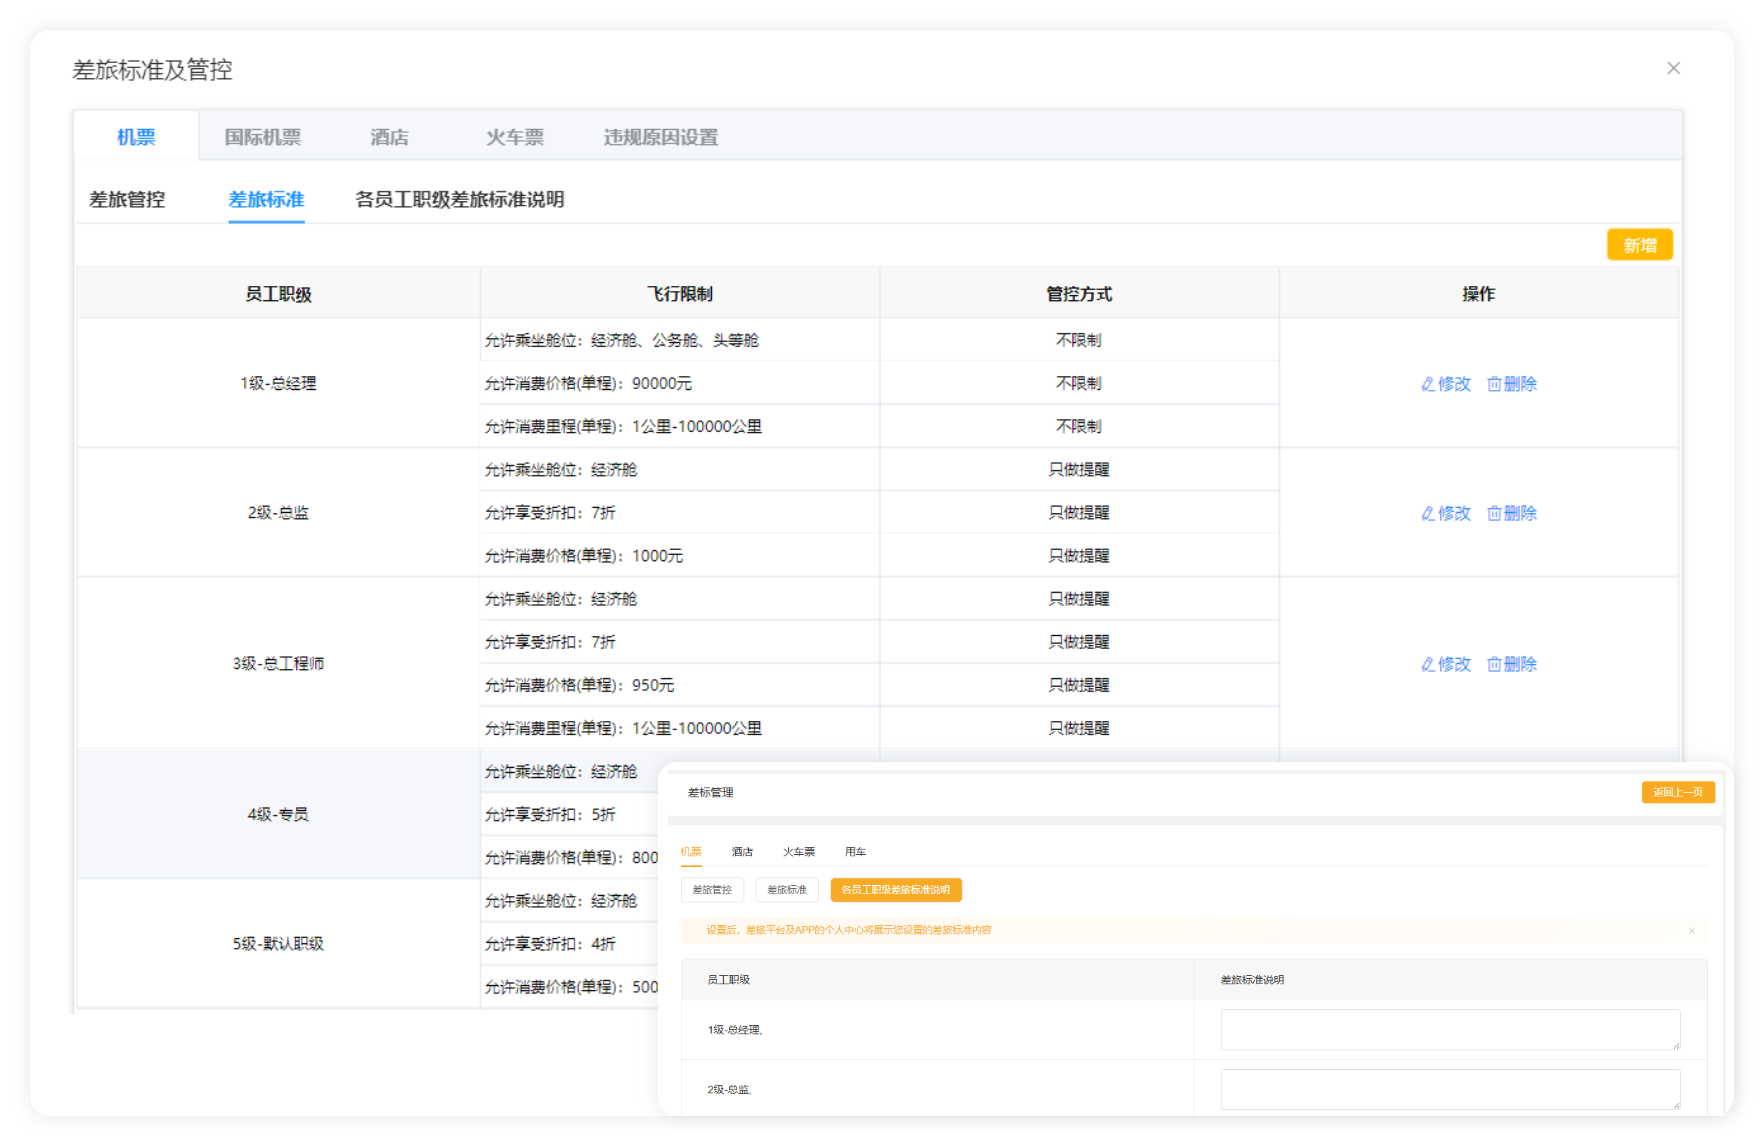
Task: Click the 4级-专员 employee level cell
Action: click(278, 814)
